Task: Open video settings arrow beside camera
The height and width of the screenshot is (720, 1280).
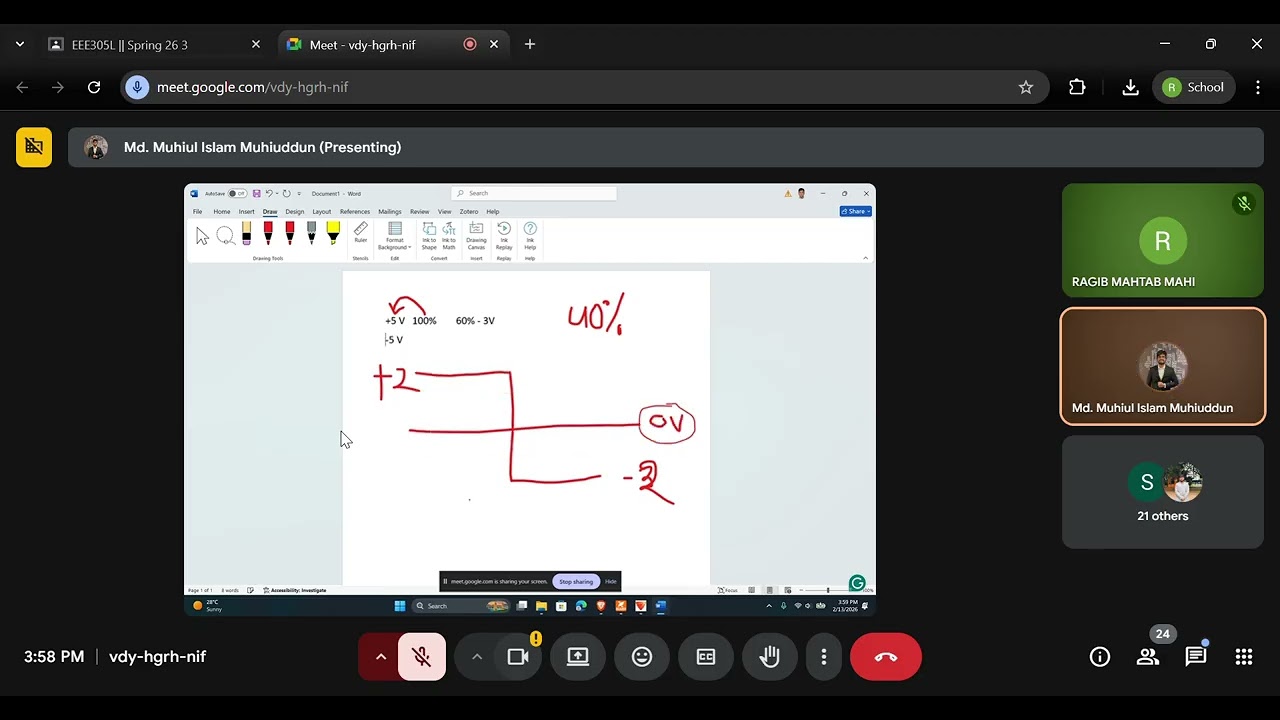Action: pos(476,657)
